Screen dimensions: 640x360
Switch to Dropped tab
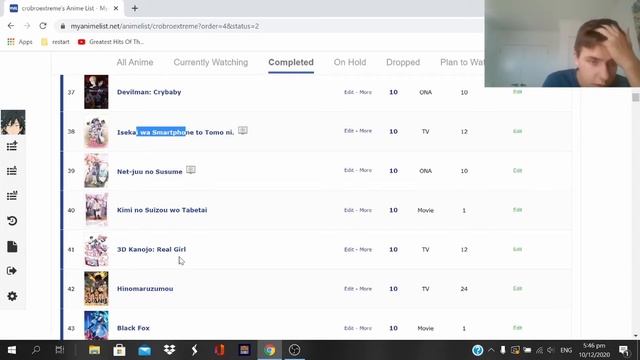[x=403, y=62]
